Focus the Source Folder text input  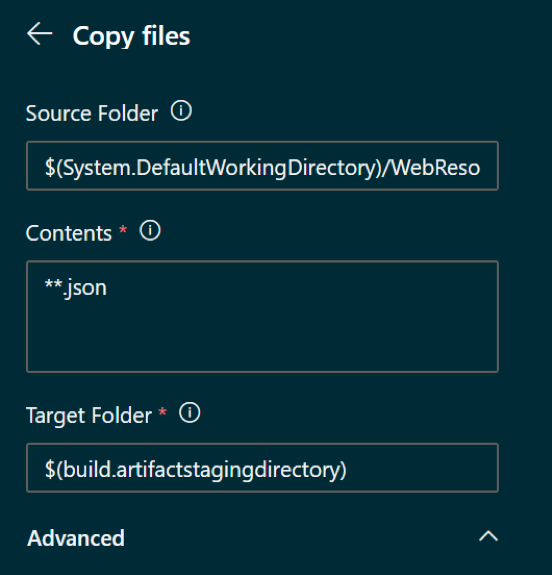pyautogui.click(x=262, y=166)
